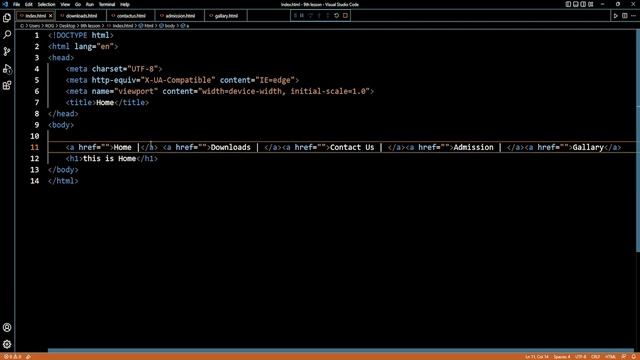Open the Terminal menu

pos(107,4)
